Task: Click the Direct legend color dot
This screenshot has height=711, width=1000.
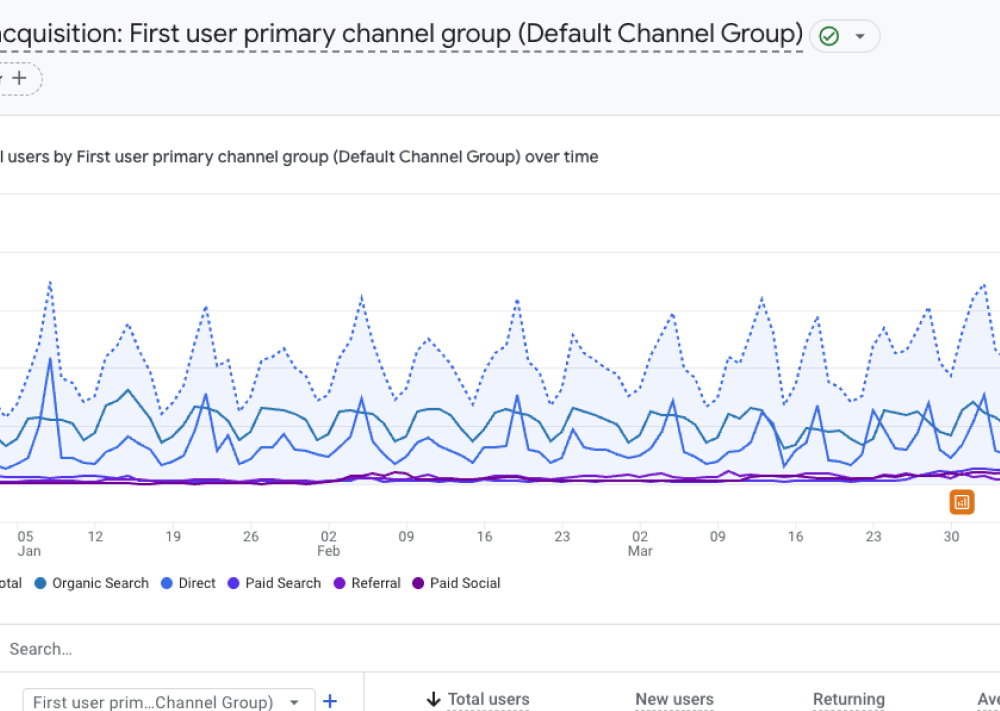Action: [166, 583]
